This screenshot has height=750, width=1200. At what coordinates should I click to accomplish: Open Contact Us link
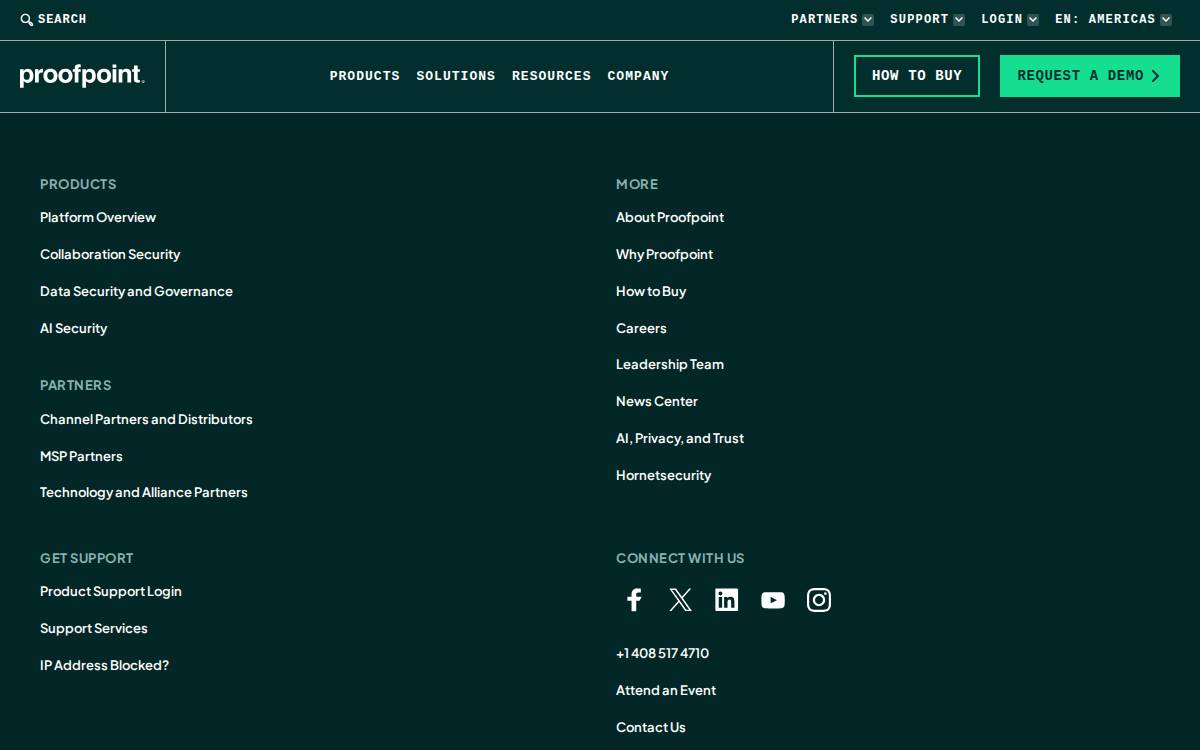coord(651,727)
